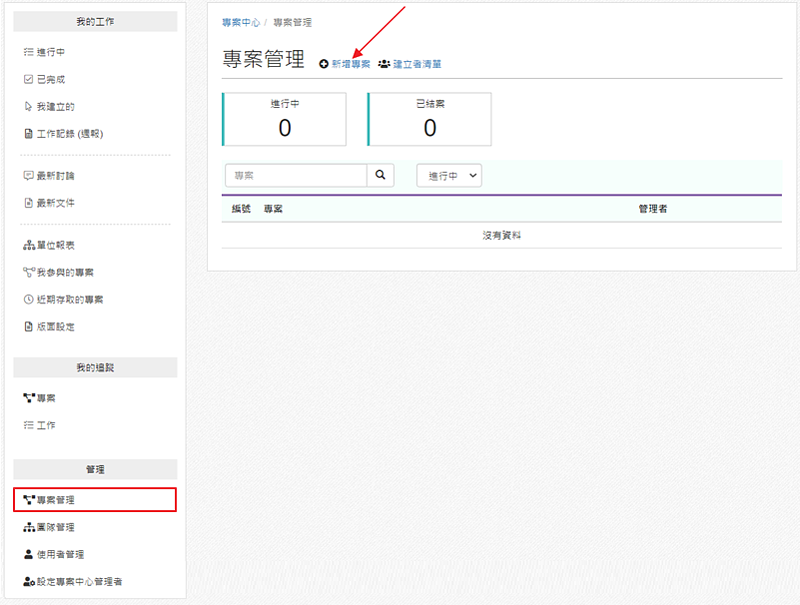Click the 單位報表 hierarchy icon
Image resolution: width=800 pixels, height=605 pixels.
point(28,245)
